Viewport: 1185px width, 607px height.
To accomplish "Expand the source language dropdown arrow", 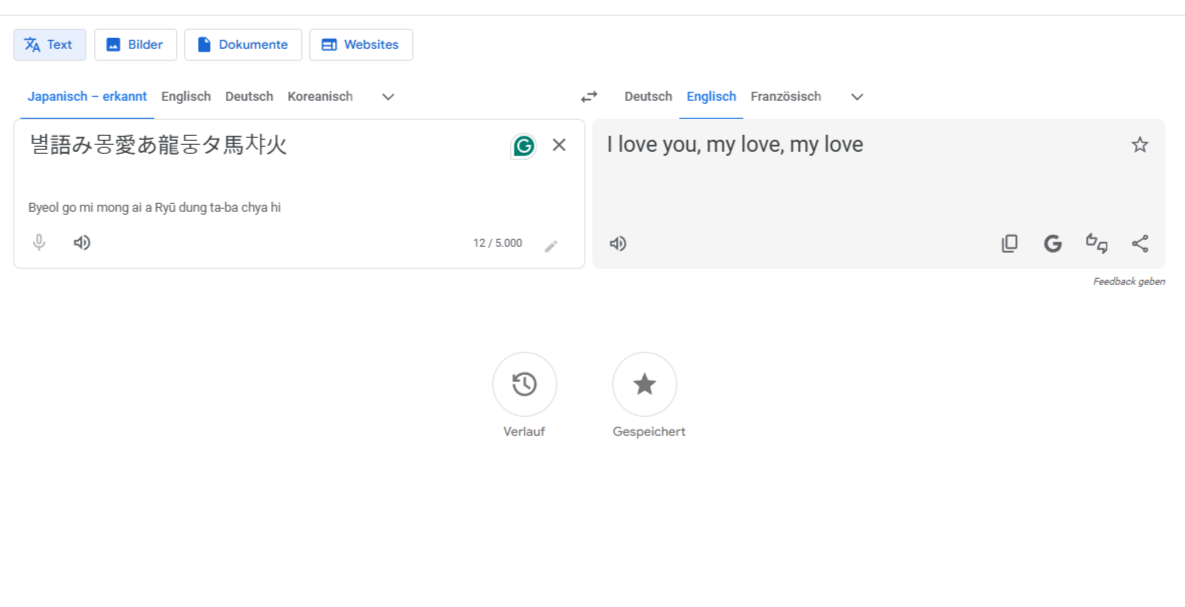I will pos(388,97).
